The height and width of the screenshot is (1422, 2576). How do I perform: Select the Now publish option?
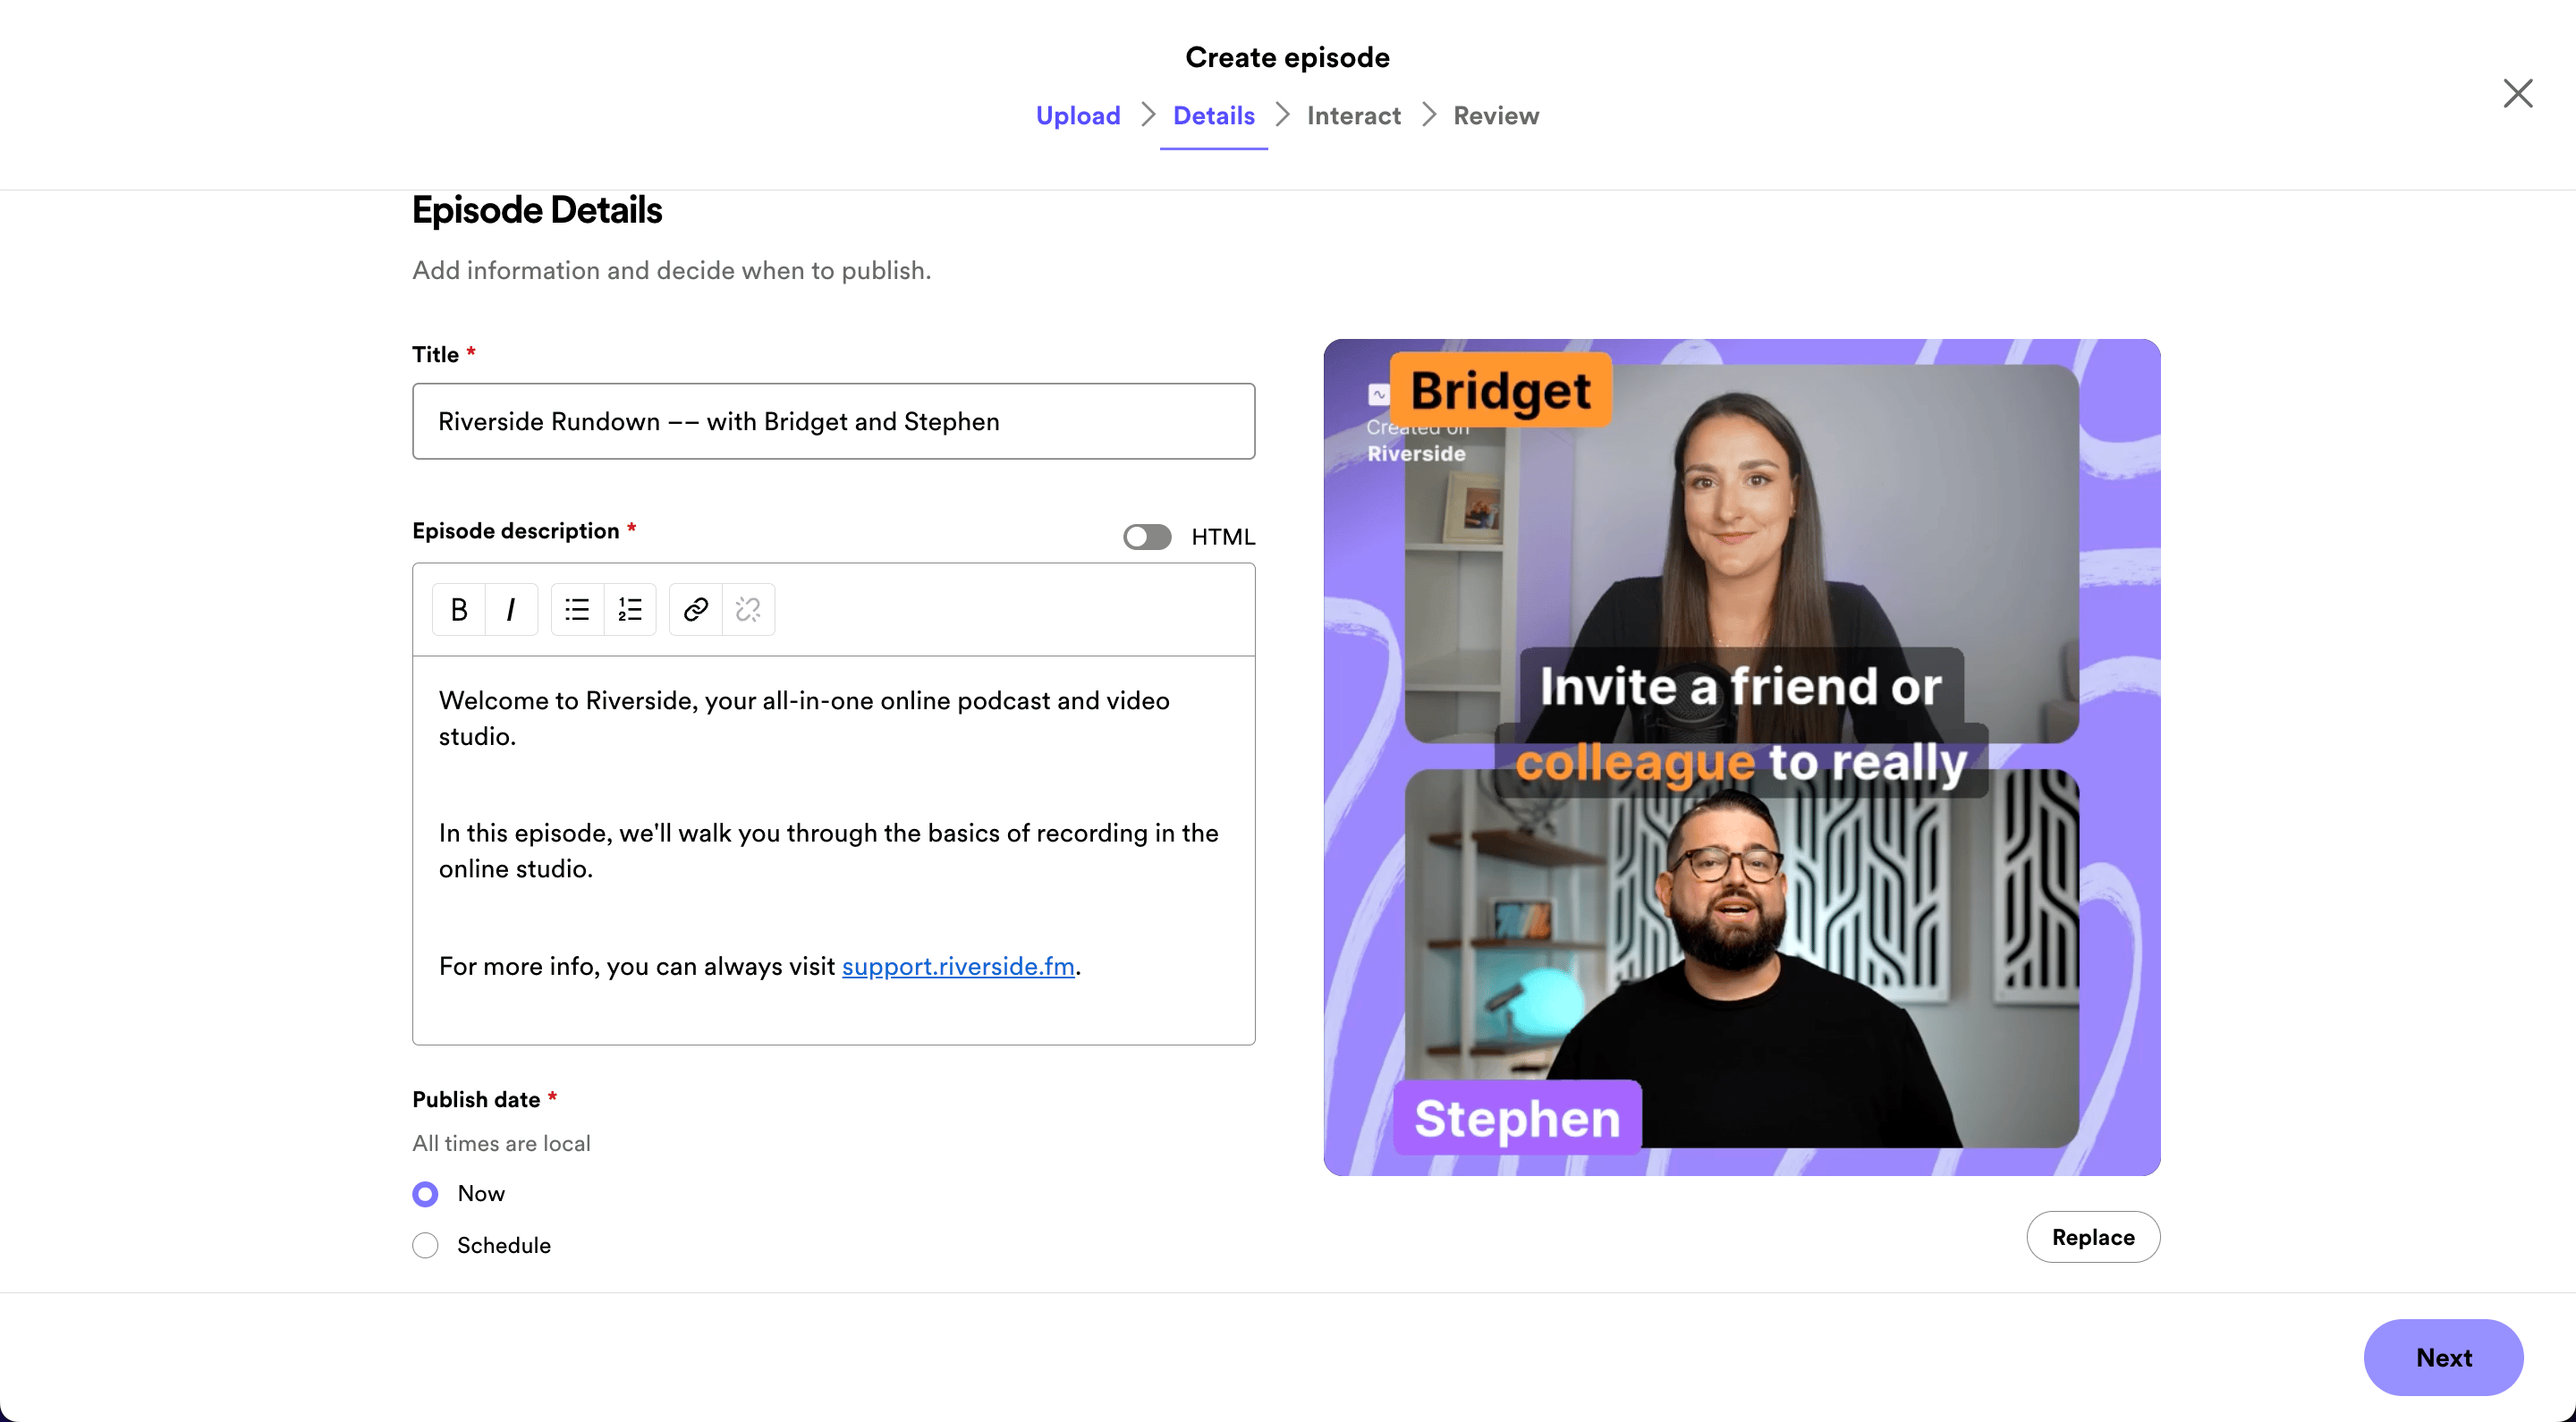[x=425, y=1194]
